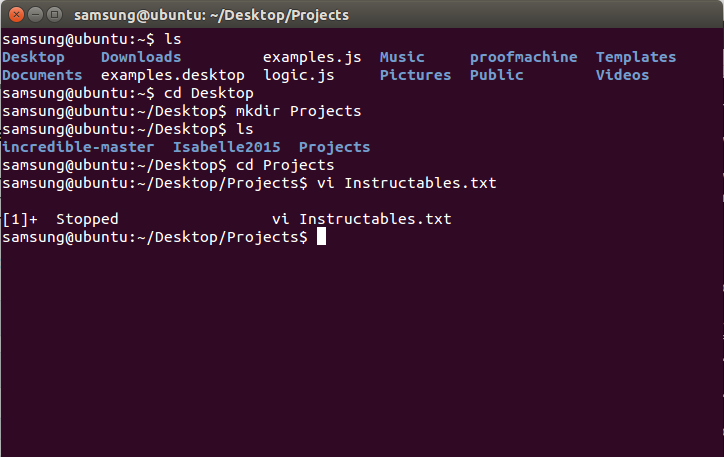This screenshot has width=724, height=457.
Task: Click the Public directory name
Action: point(496,75)
